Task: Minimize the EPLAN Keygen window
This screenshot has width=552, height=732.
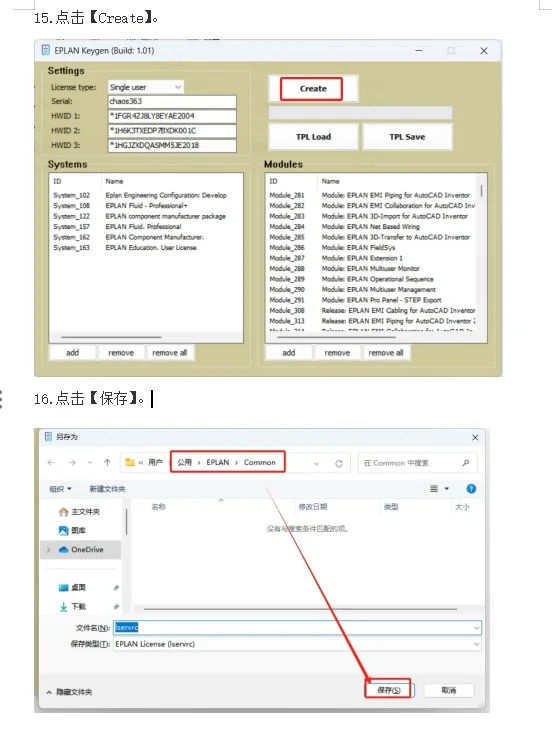Action: pyautogui.click(x=419, y=50)
